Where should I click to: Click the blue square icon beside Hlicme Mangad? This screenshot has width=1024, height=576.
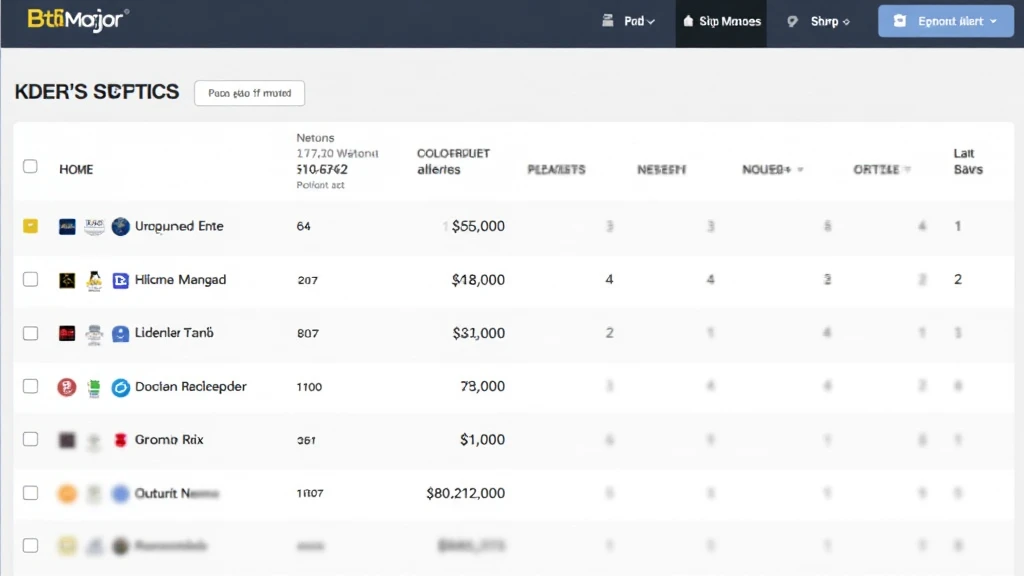121,280
